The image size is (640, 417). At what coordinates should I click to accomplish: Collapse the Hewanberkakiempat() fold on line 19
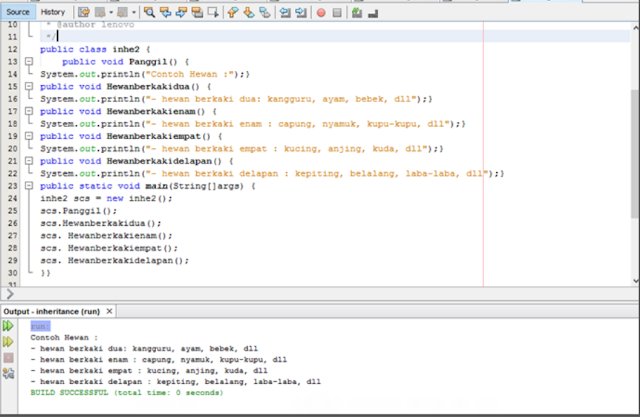pos(29,136)
